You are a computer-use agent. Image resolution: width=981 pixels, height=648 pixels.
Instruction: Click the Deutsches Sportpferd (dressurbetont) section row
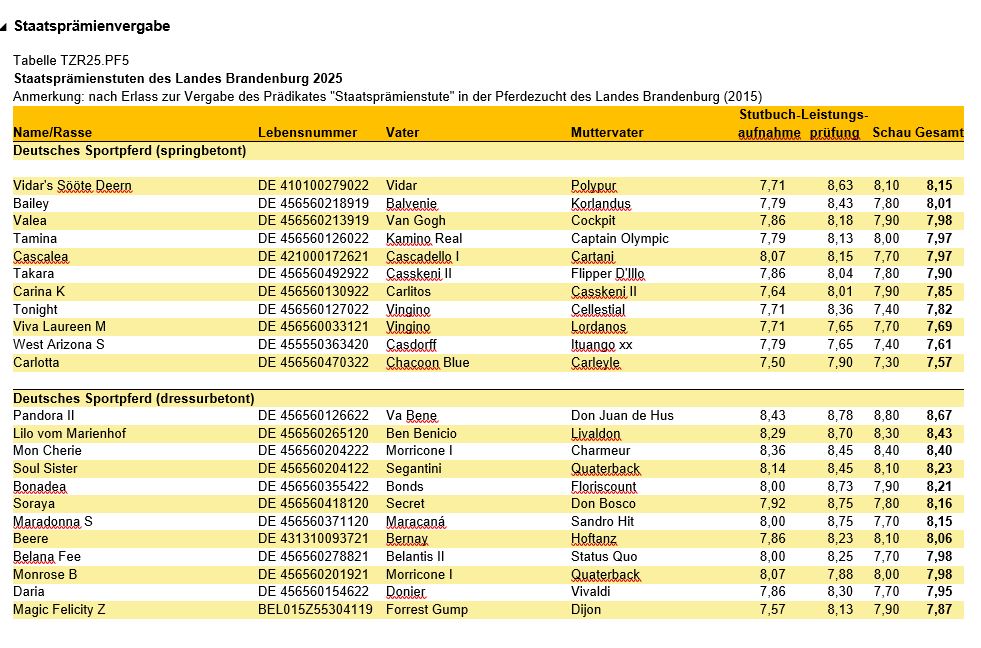click(488, 398)
